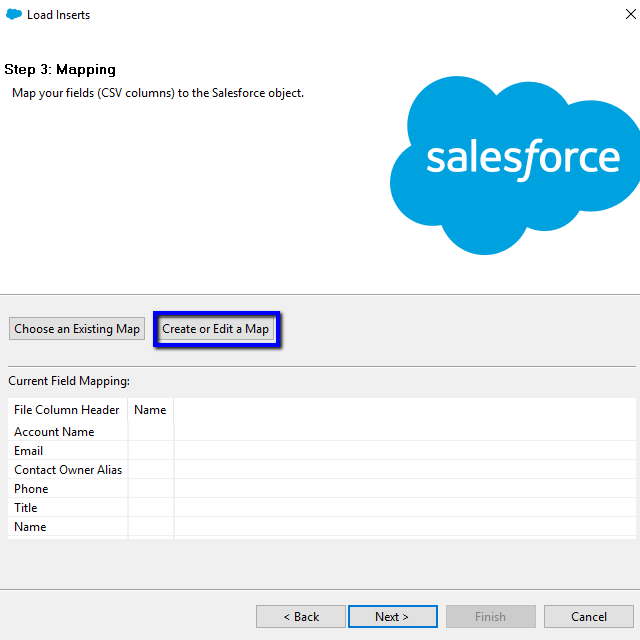Select the Name row at the table bottom
Screen dimensions: 640x640
(30, 527)
